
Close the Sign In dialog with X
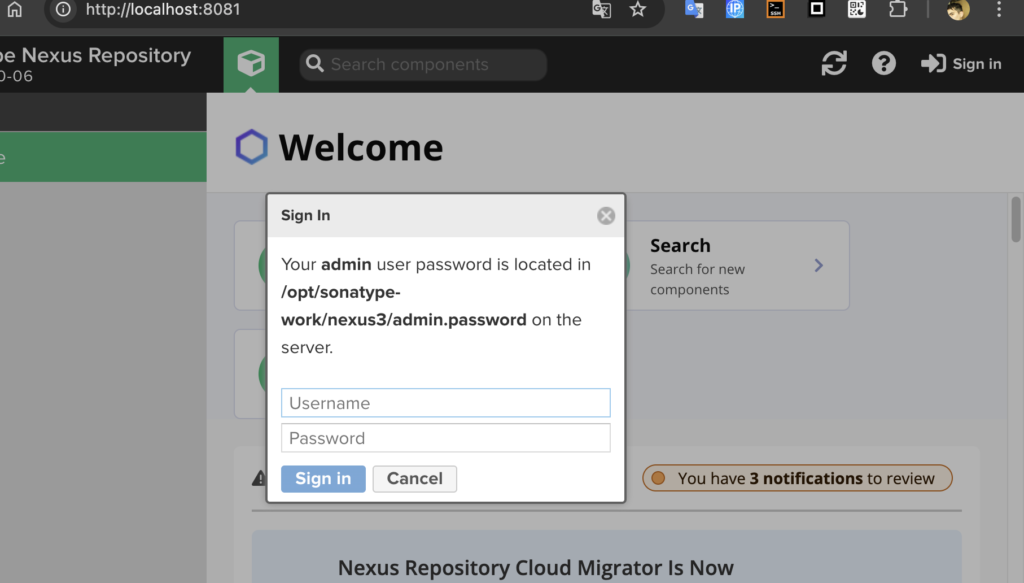[605, 215]
